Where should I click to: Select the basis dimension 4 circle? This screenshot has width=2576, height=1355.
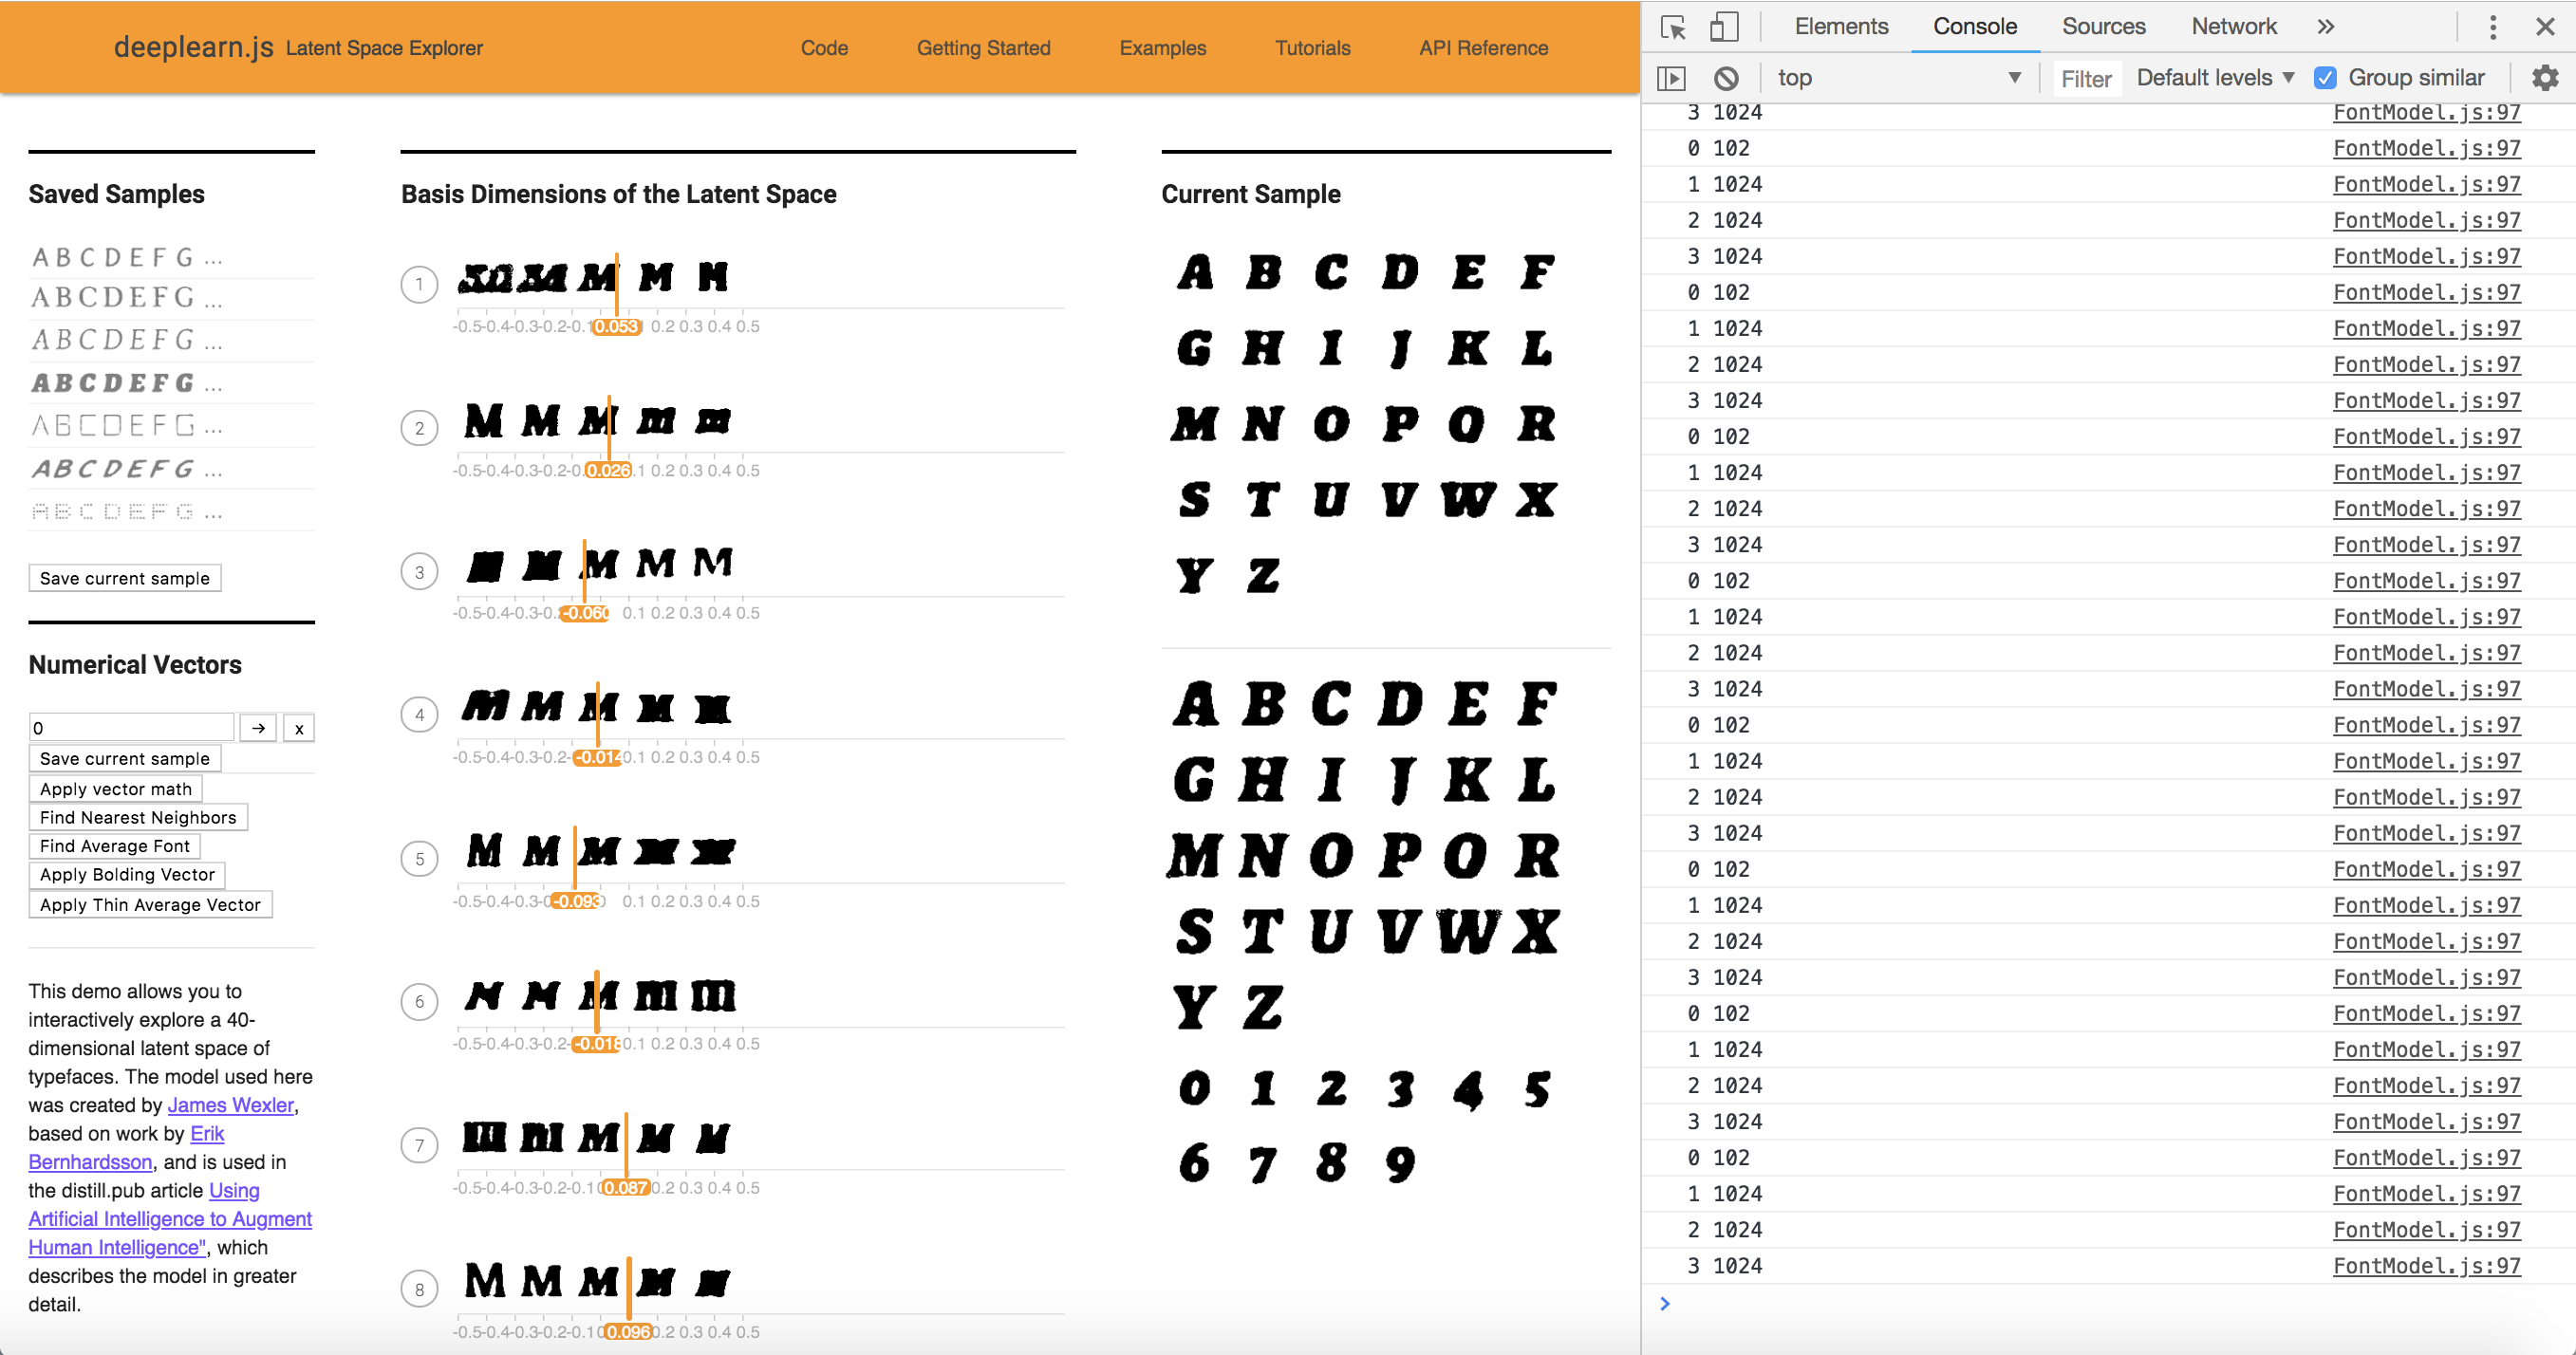(x=419, y=715)
